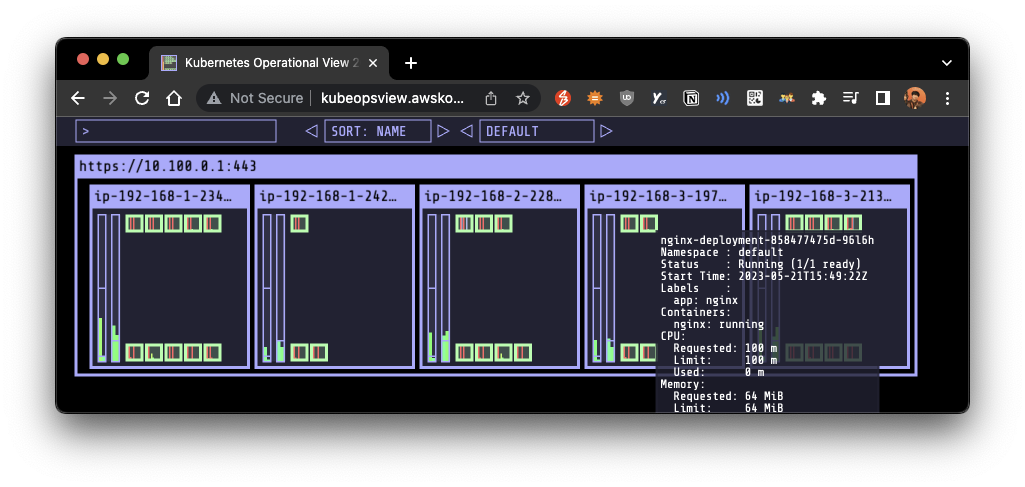
Task: Click first top-row pod on ip-192-168-3-197
Action: click(x=629, y=224)
